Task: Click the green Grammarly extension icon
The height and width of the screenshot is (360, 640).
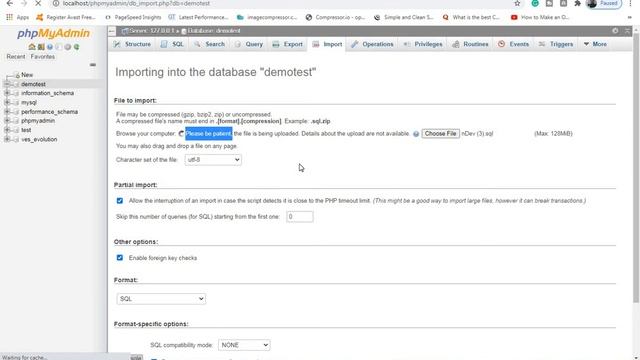Action: [x=535, y=4]
